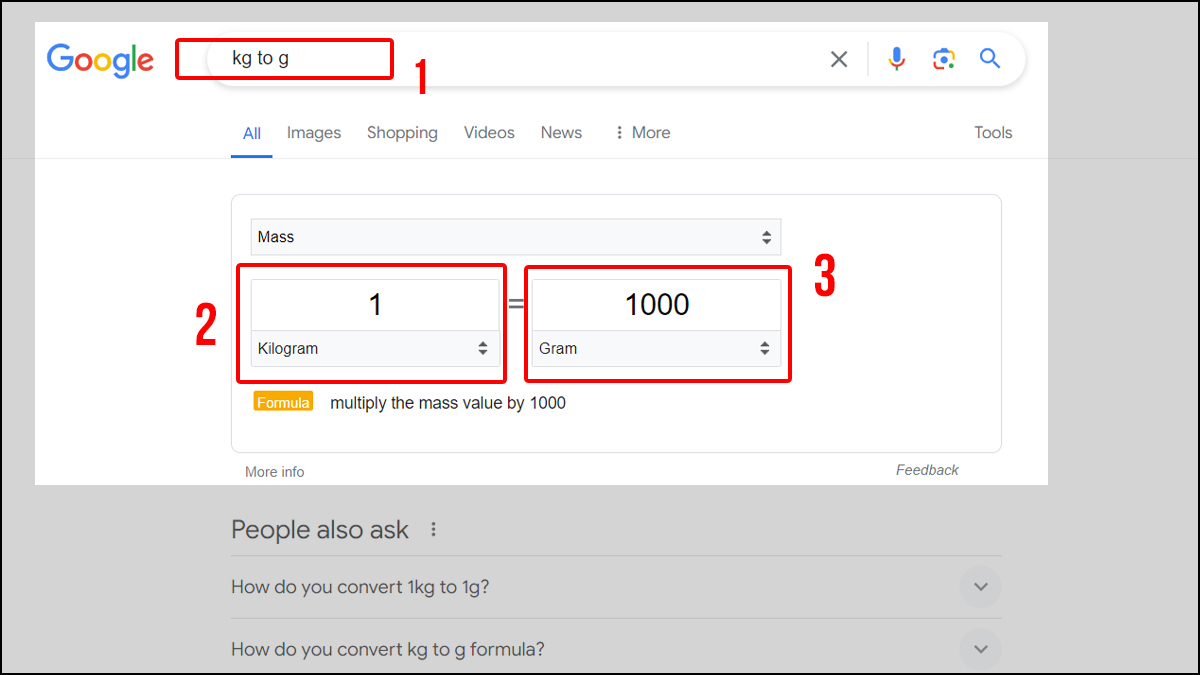
Task: Click the Google logo
Action: click(100, 60)
